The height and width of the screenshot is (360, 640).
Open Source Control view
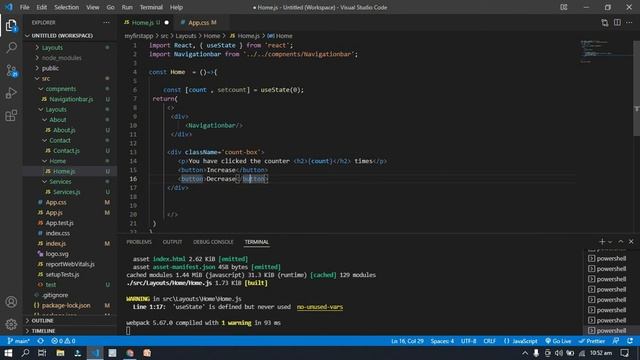pos(11,70)
